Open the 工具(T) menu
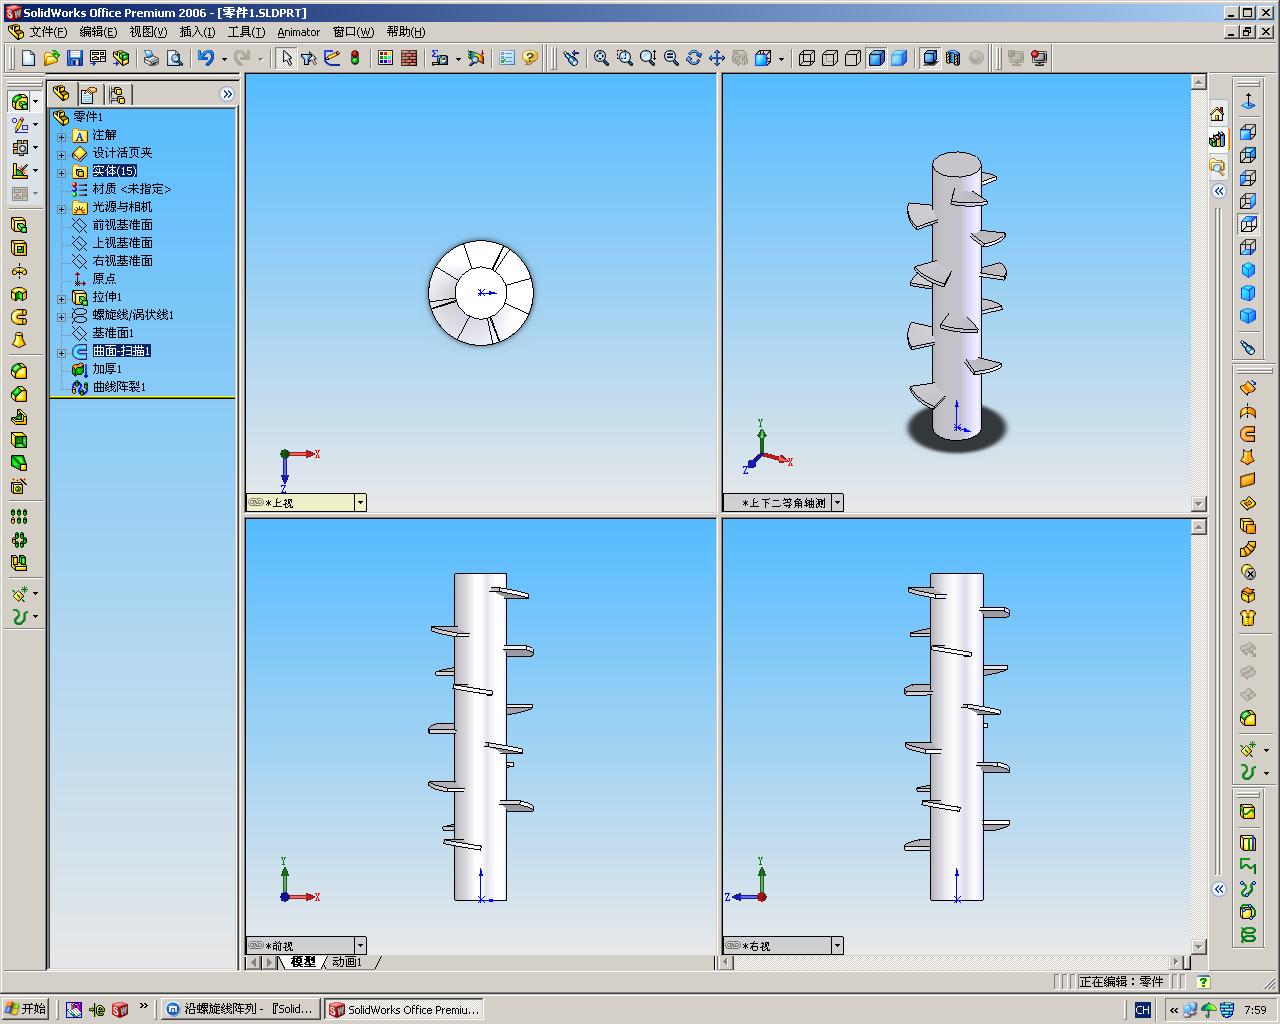 [x=246, y=32]
